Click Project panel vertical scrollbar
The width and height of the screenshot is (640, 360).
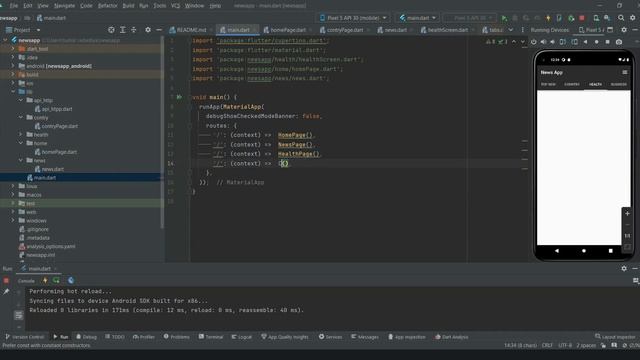[162, 131]
